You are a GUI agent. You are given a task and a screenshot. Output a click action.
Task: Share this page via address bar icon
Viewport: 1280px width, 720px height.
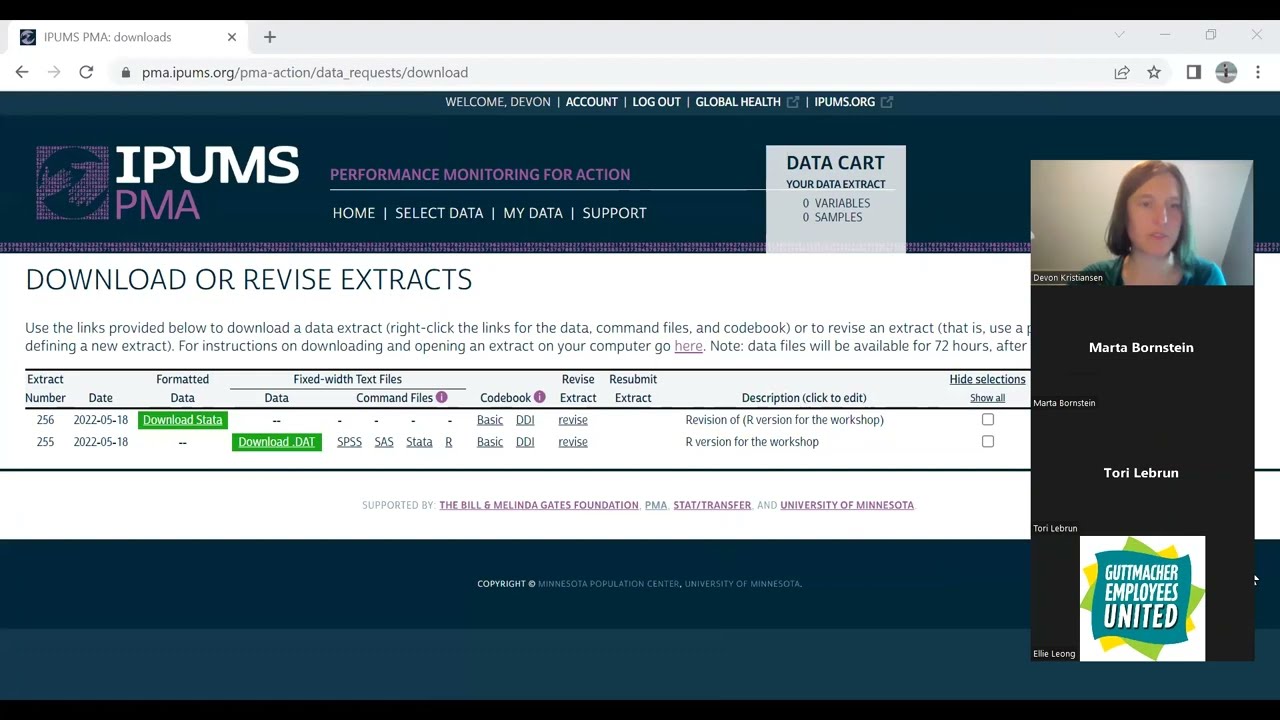[1122, 72]
